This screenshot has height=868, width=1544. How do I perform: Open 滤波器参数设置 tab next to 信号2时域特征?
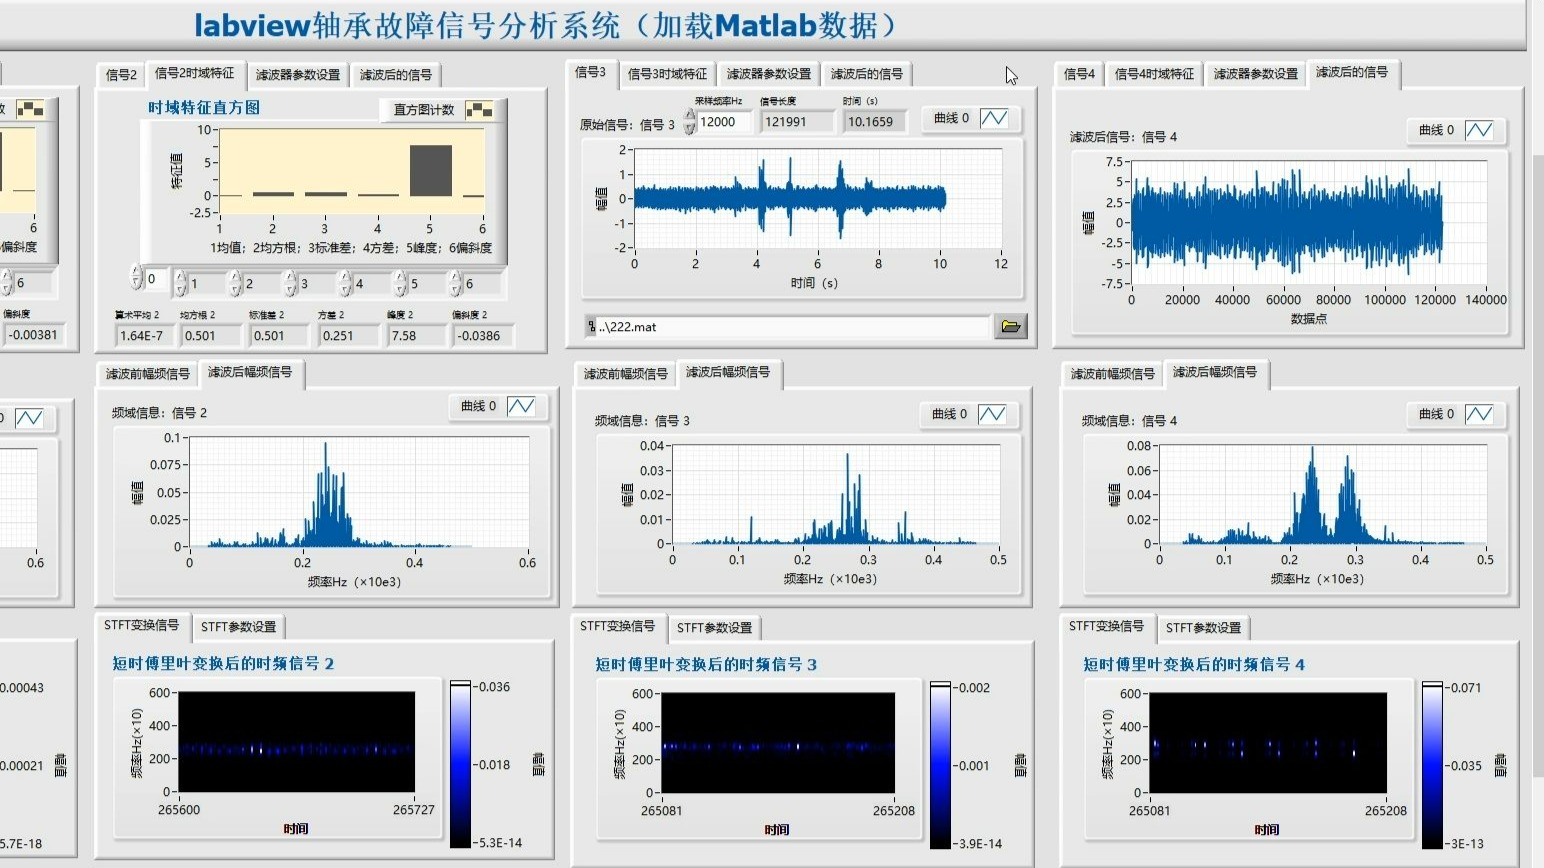(x=298, y=75)
